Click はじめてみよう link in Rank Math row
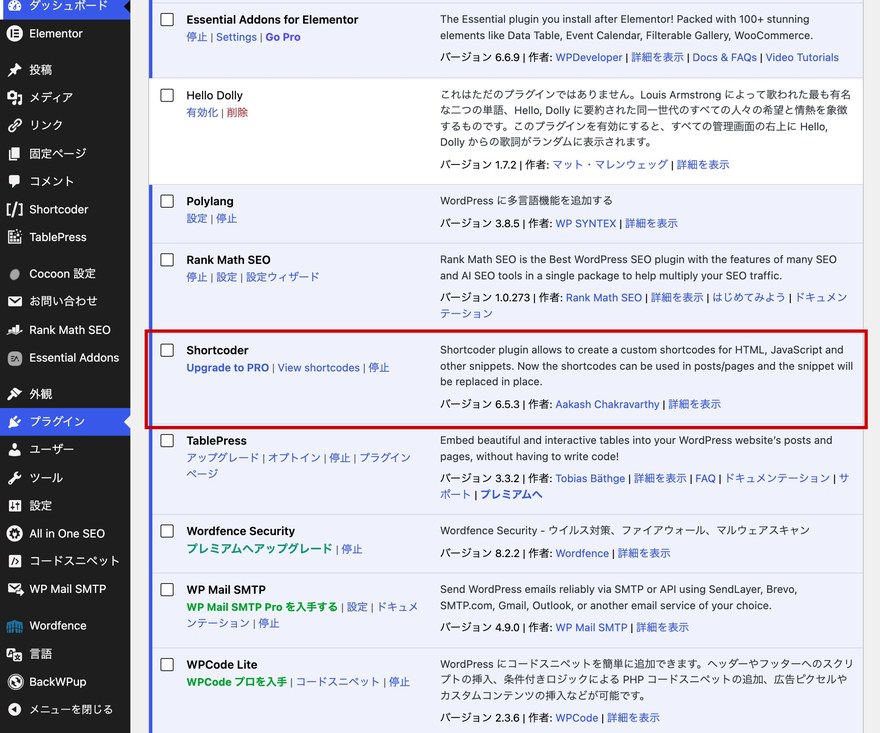Image resolution: width=880 pixels, height=733 pixels. point(749,297)
